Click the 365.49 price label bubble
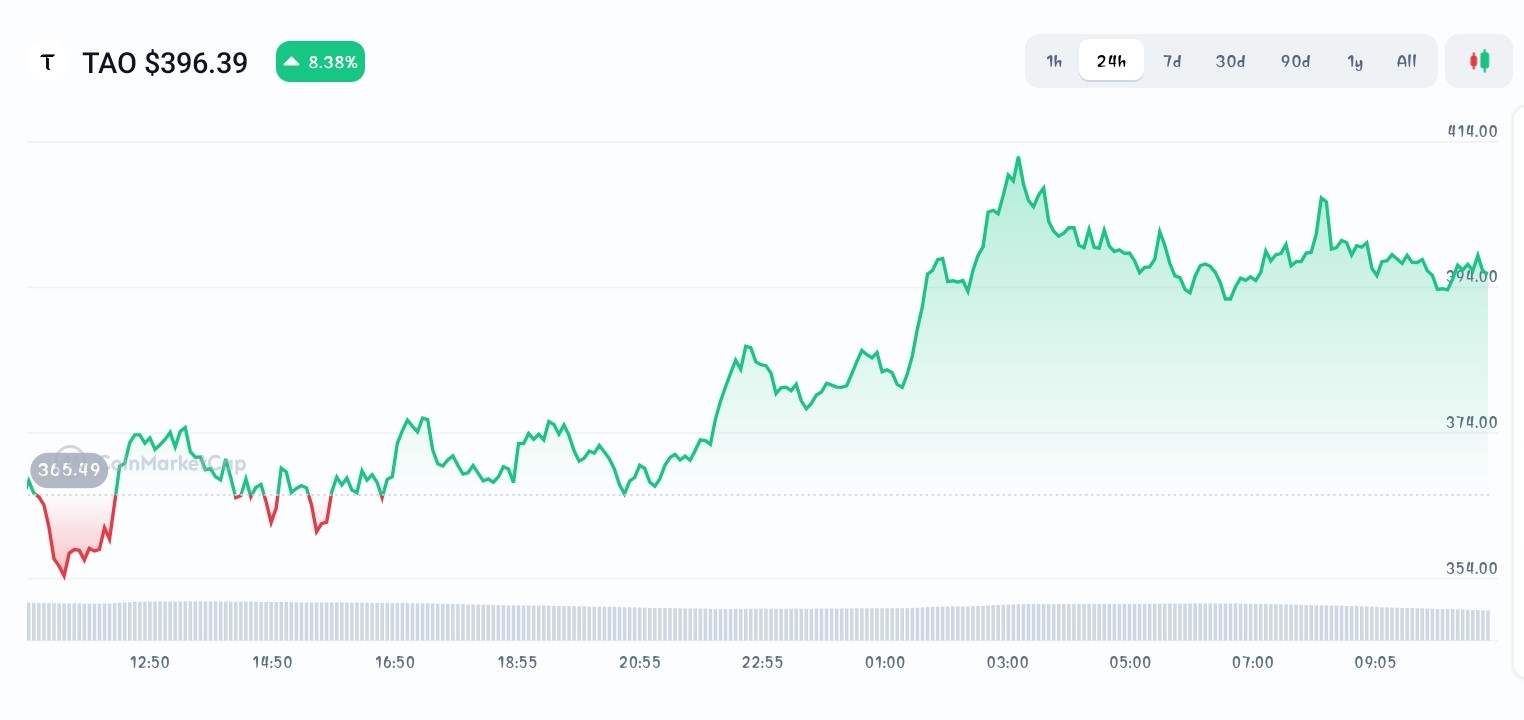The height and width of the screenshot is (720, 1524). 69,469
